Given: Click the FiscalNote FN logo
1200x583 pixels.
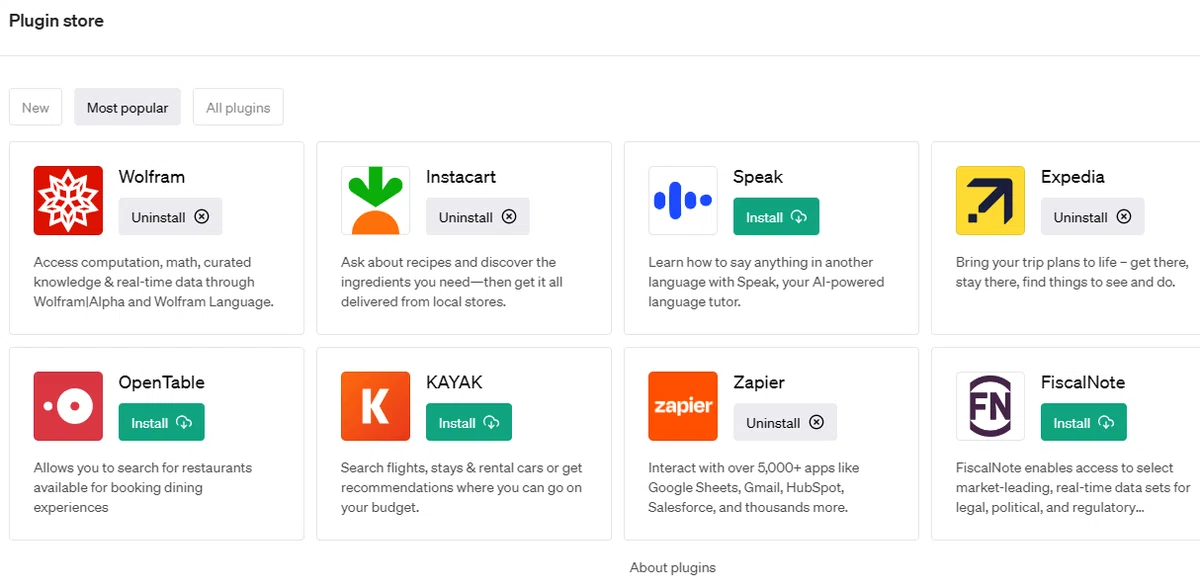Looking at the screenshot, I should click(990, 406).
